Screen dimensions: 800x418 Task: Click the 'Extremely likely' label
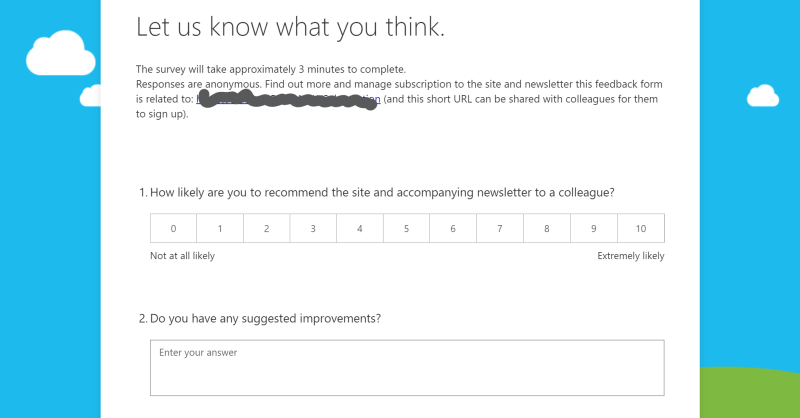click(630, 256)
